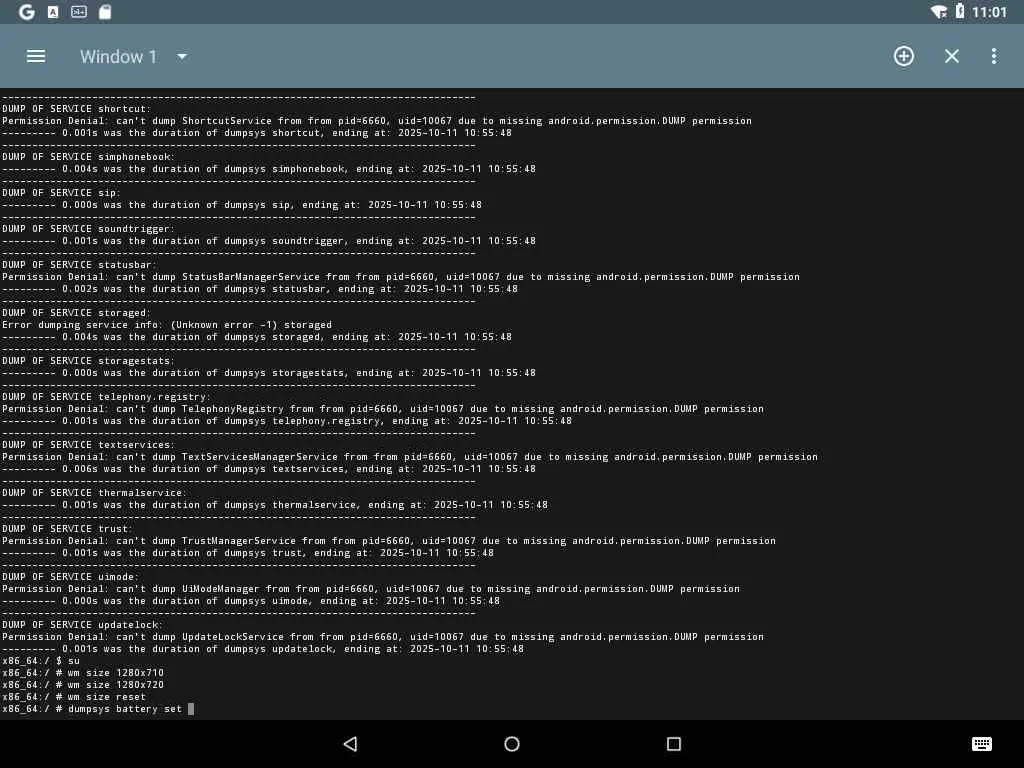The height and width of the screenshot is (768, 1024).
Task: Select 'DUMP OF SERVICE sip:' line
Action: coord(61,193)
